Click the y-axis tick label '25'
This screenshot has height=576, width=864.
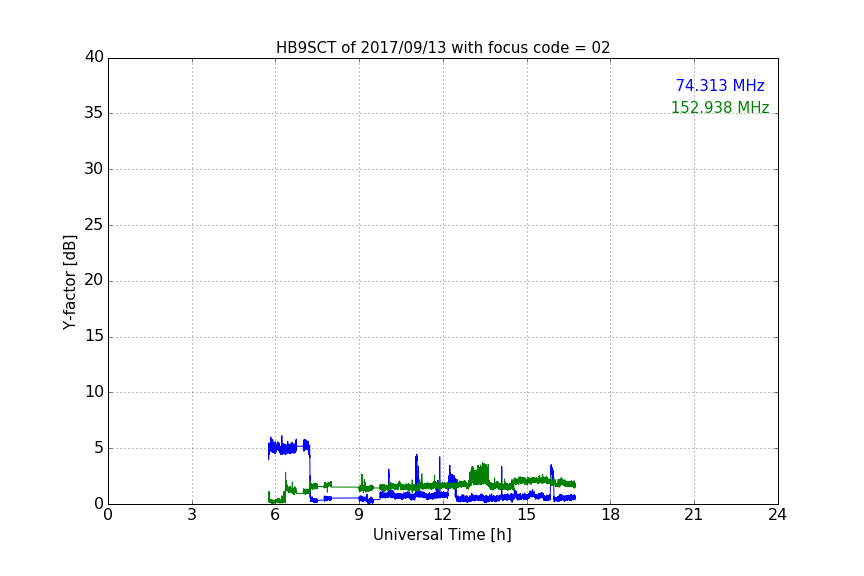pos(94,225)
